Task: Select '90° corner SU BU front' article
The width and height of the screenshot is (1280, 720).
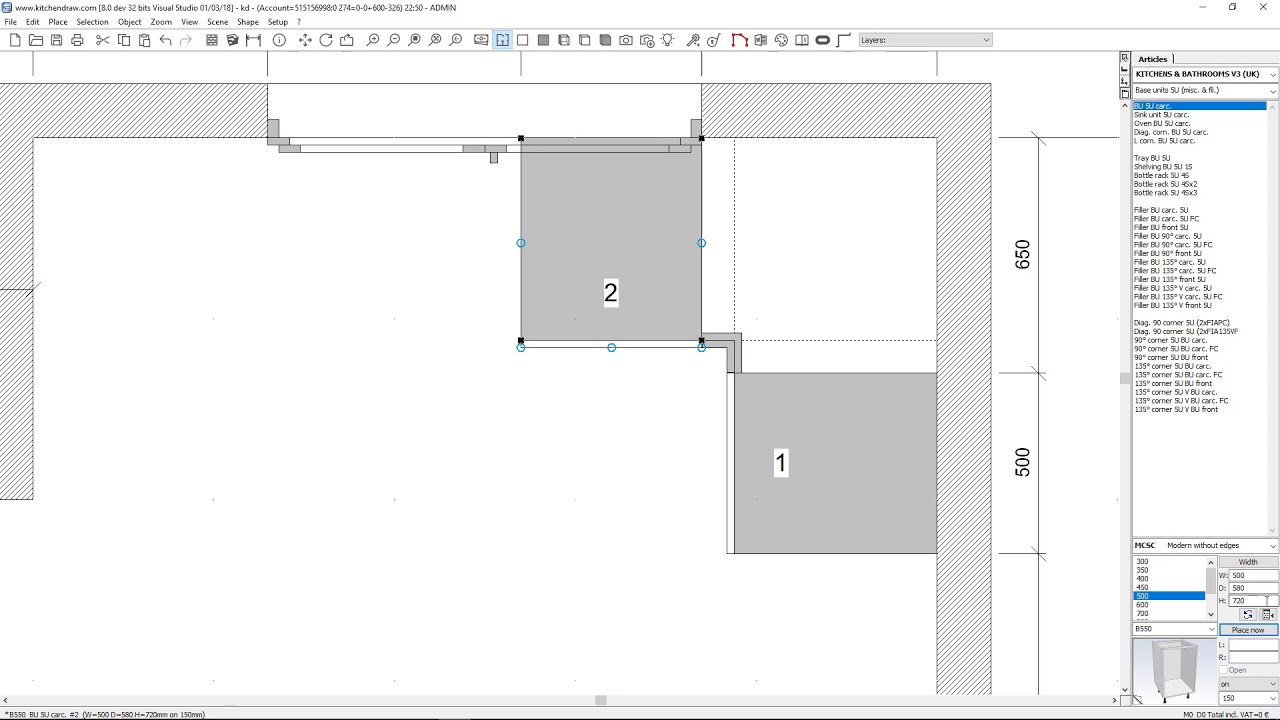Action: point(1171,357)
